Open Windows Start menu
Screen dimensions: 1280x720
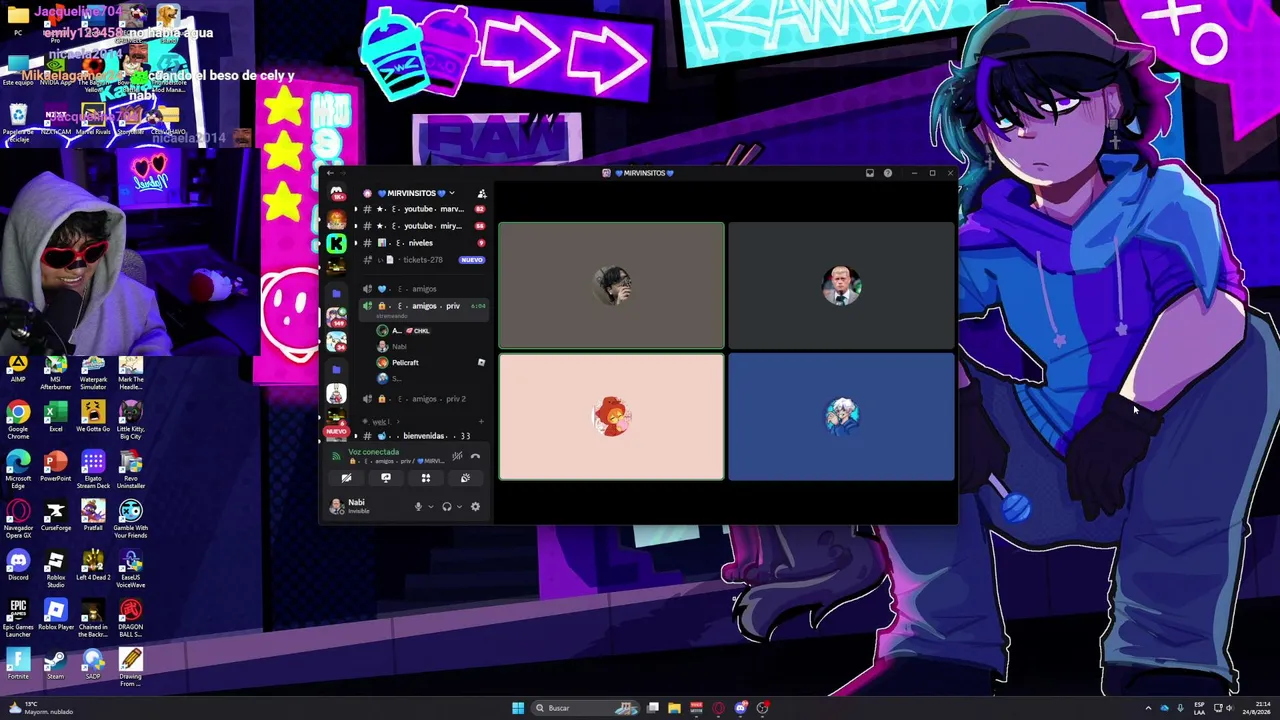click(518, 708)
